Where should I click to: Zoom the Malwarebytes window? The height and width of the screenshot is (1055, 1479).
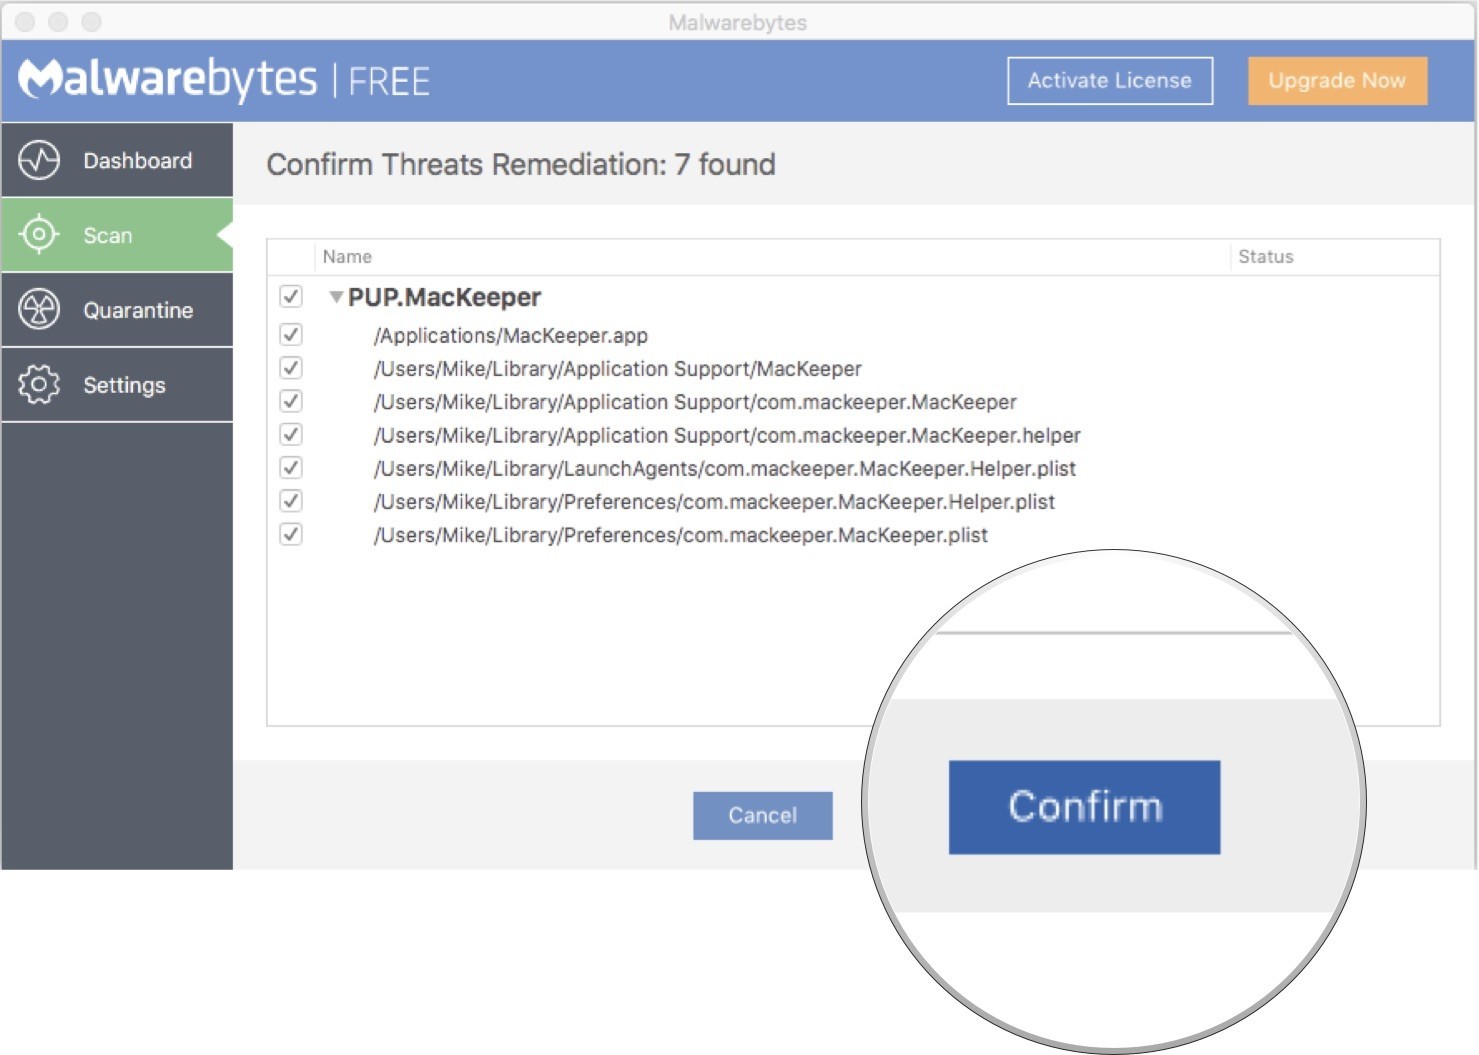[x=91, y=21]
